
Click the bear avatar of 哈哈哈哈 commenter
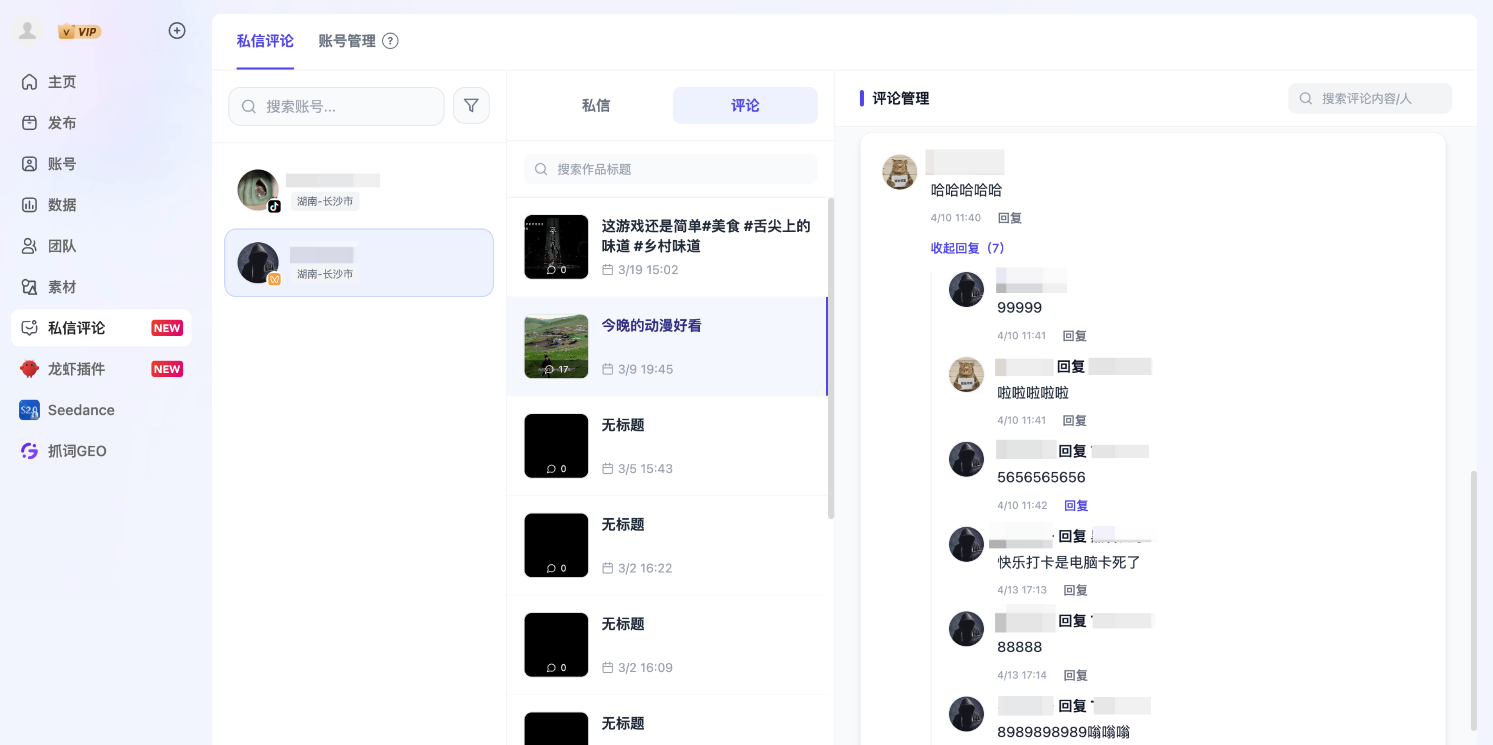pos(900,172)
